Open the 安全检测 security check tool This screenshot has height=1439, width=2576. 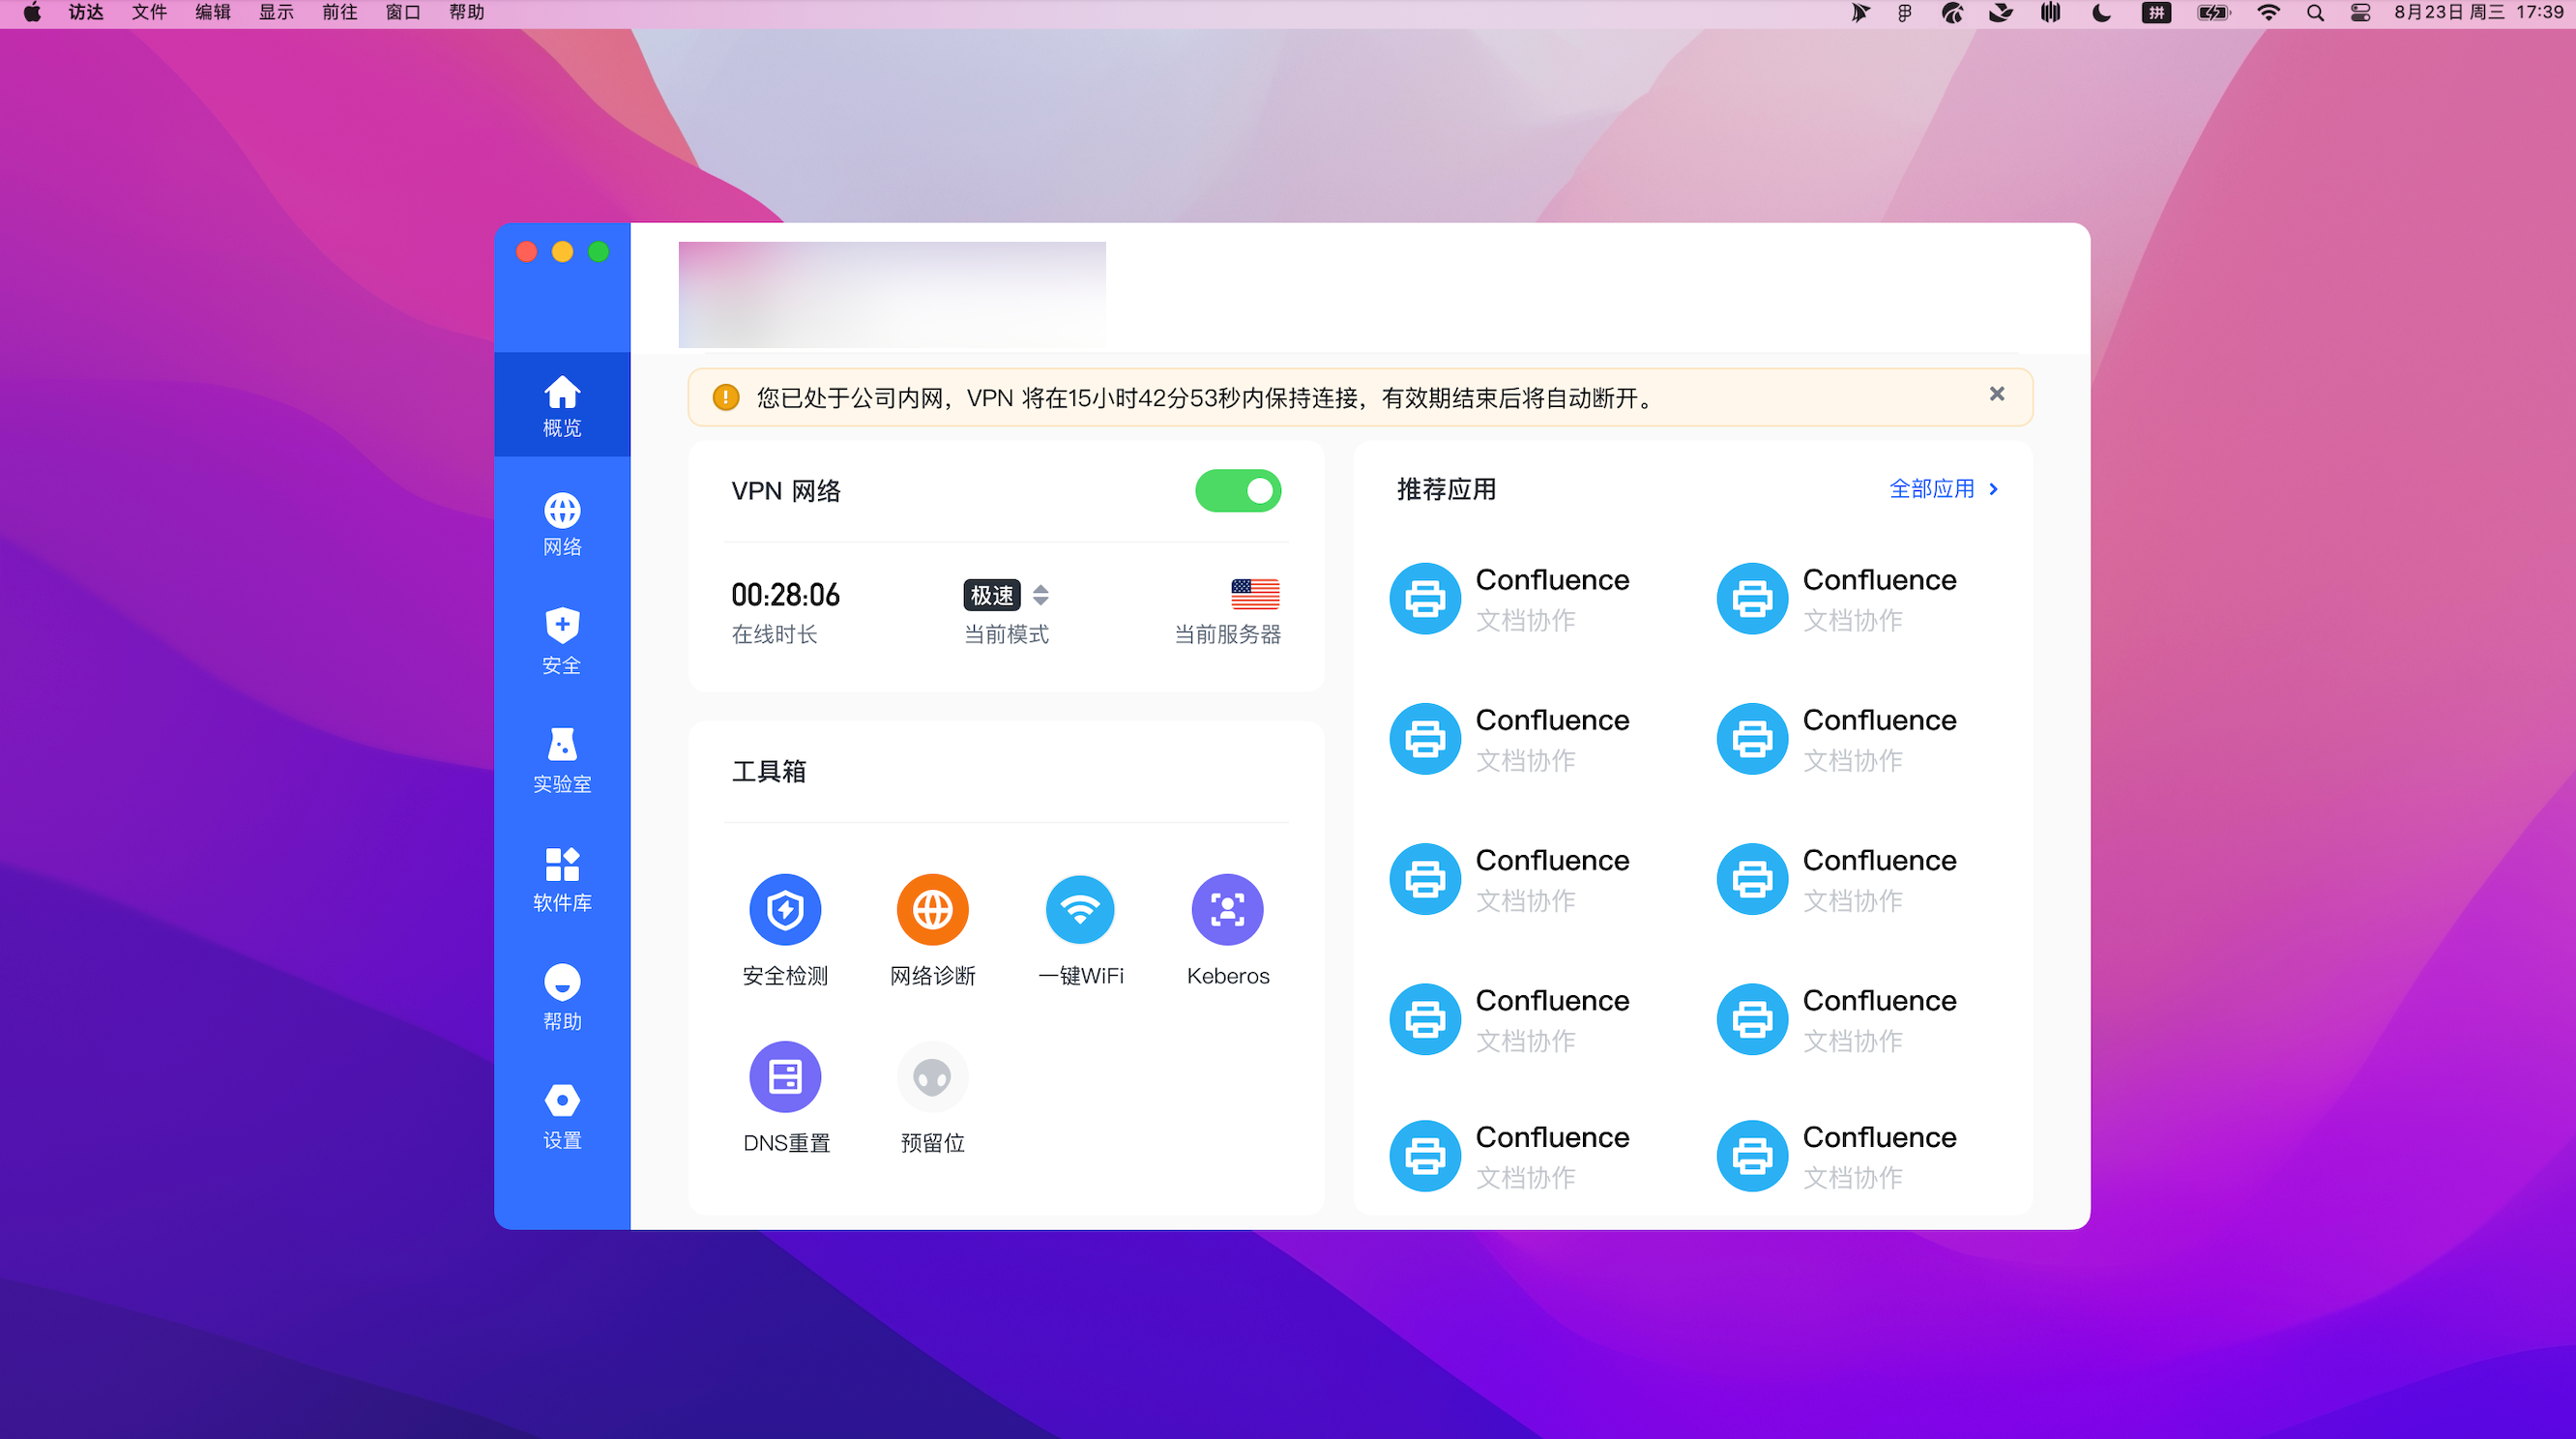(x=785, y=910)
